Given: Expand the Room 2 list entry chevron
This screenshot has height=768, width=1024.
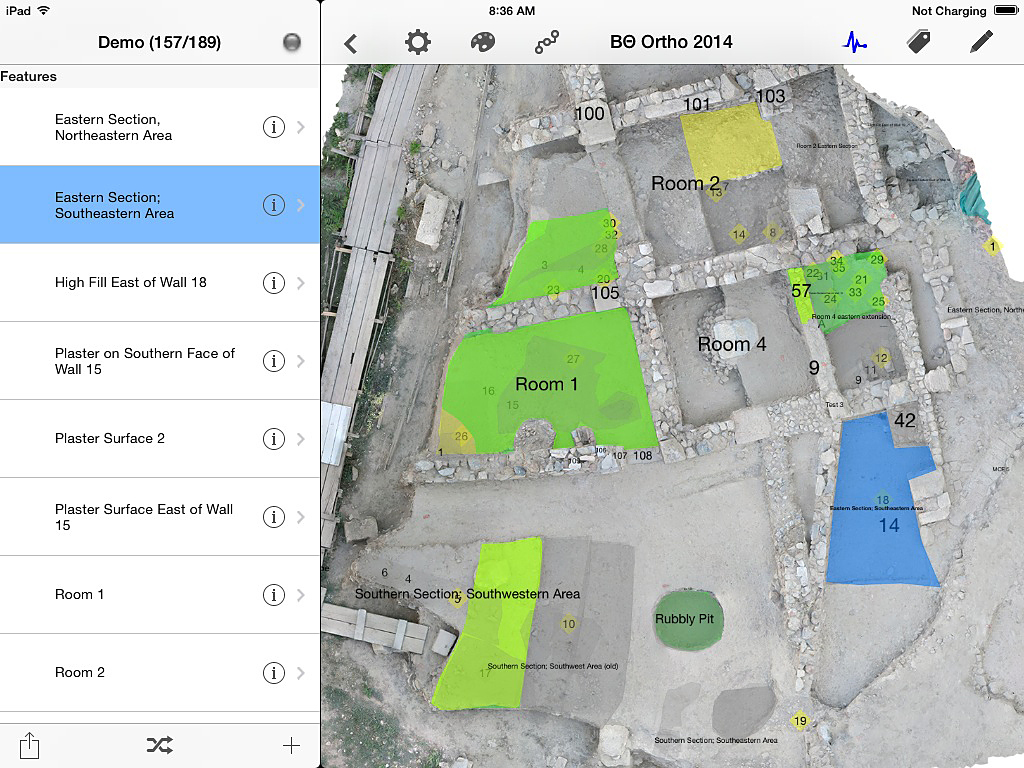Looking at the screenshot, I should coord(301,673).
